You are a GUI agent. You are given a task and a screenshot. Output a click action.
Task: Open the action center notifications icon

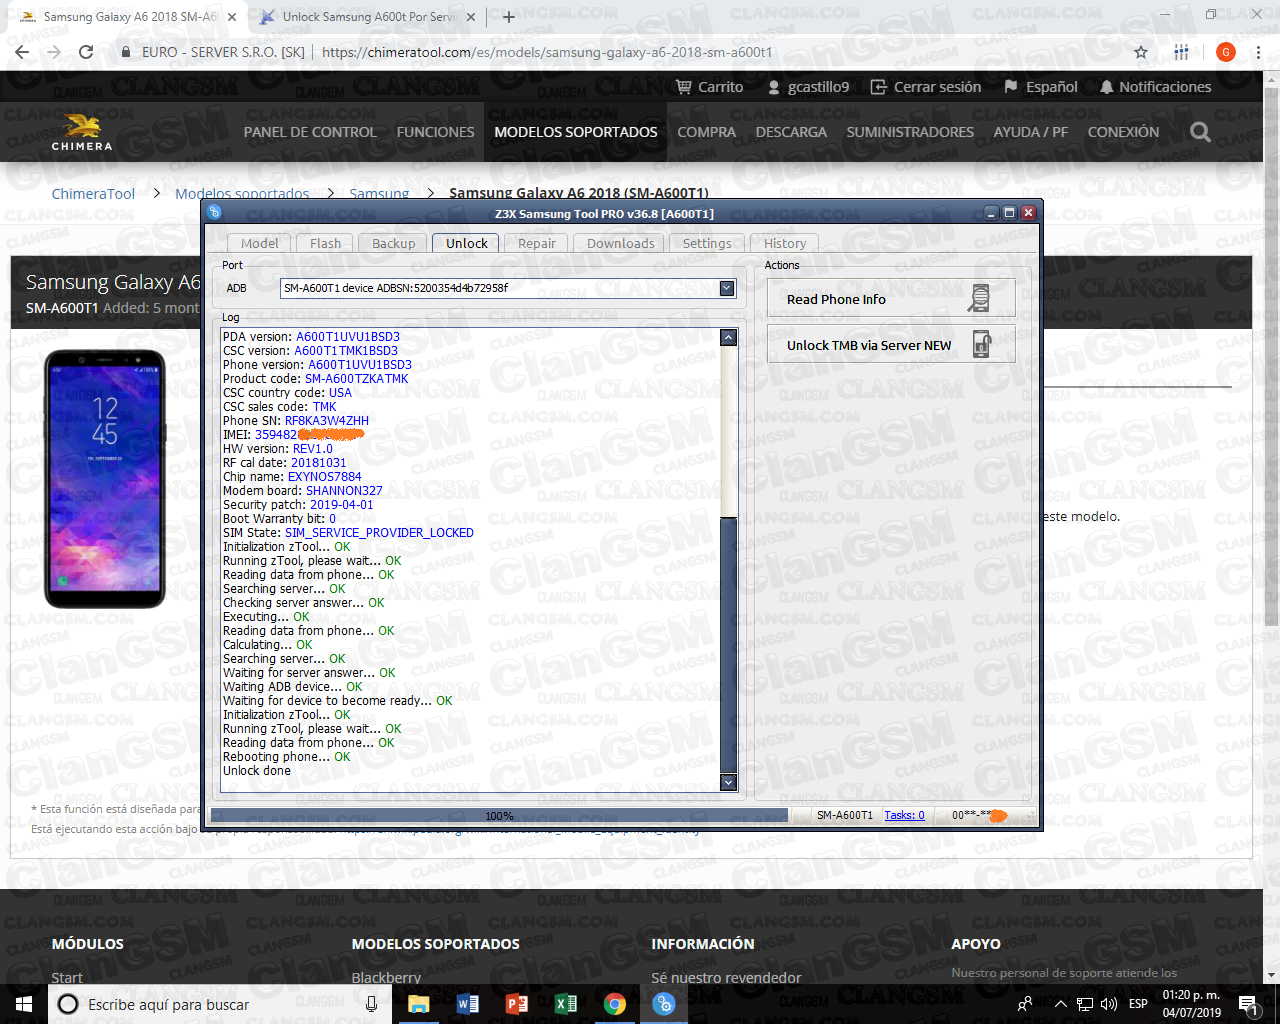tap(1247, 1004)
